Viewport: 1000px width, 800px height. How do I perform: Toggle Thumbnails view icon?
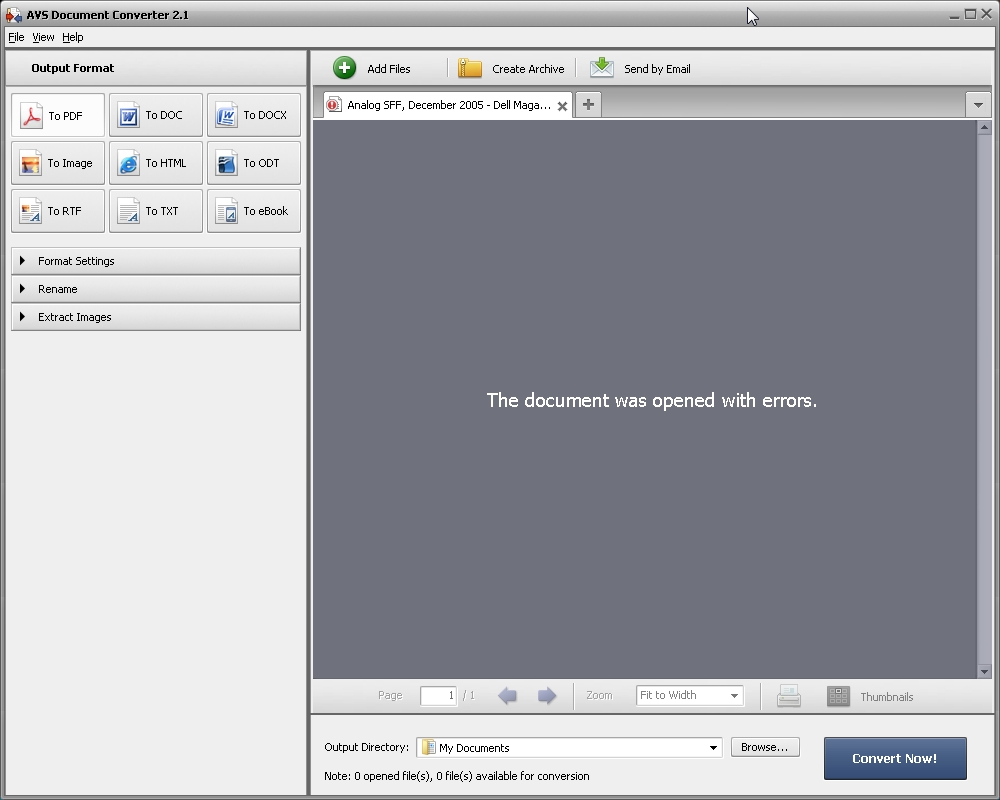838,696
